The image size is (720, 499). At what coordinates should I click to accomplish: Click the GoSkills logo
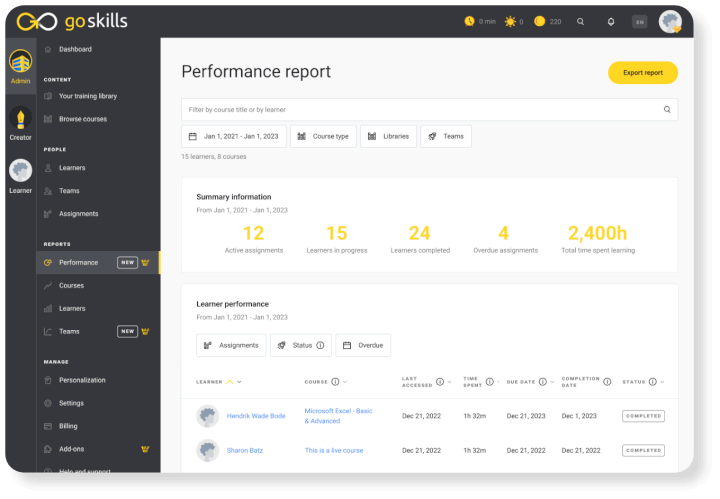(72, 21)
